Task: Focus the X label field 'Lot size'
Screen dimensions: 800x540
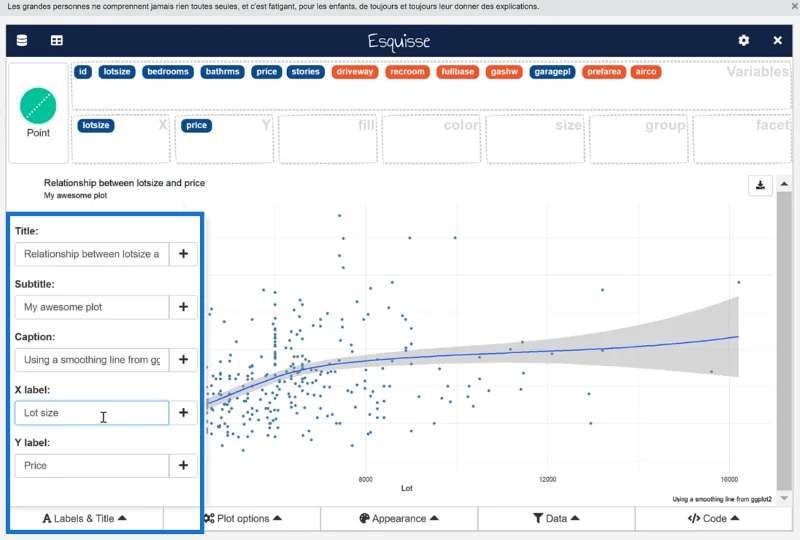Action: [x=92, y=412]
